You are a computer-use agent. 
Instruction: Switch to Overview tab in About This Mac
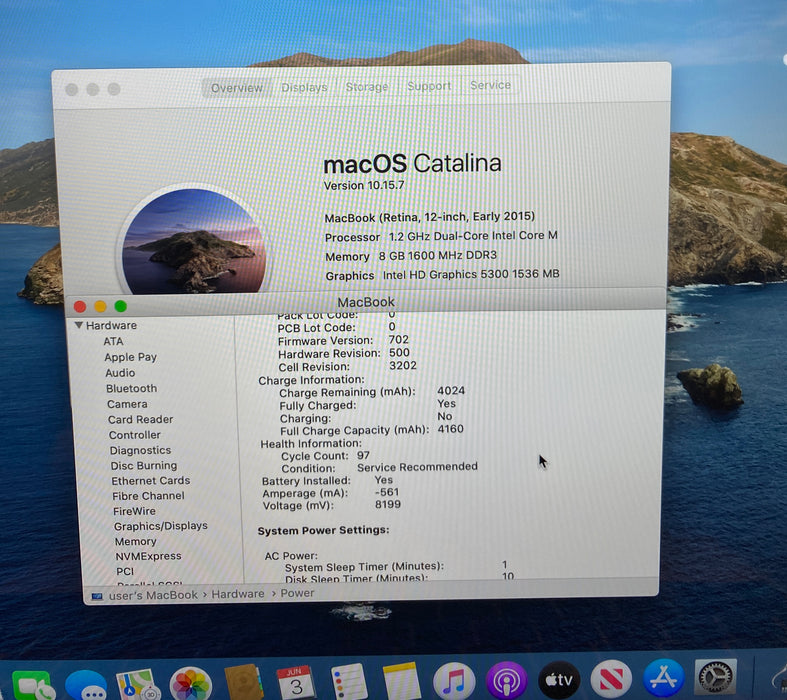pyautogui.click(x=237, y=88)
